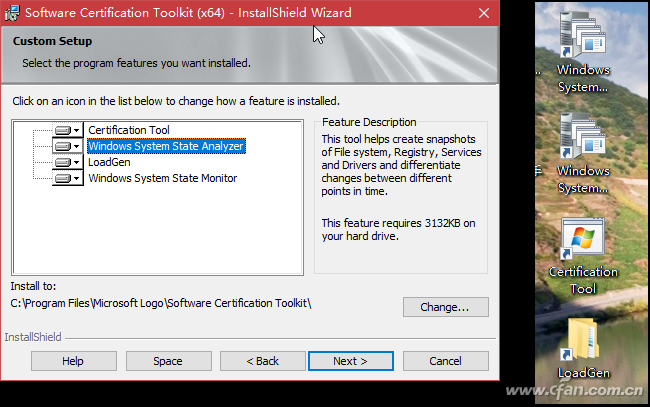This screenshot has height=407, width=650.
Task: Proceed with the Next button
Action: pos(351,361)
